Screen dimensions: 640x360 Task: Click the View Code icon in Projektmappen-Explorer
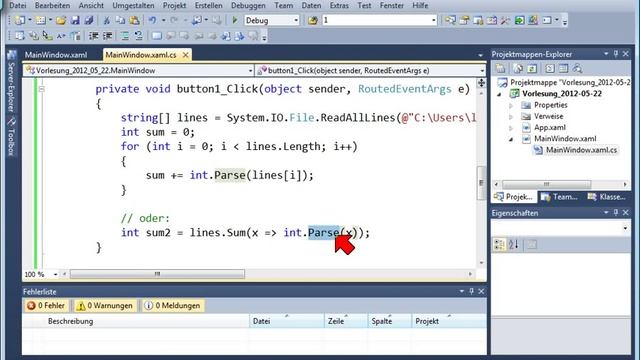click(550, 69)
